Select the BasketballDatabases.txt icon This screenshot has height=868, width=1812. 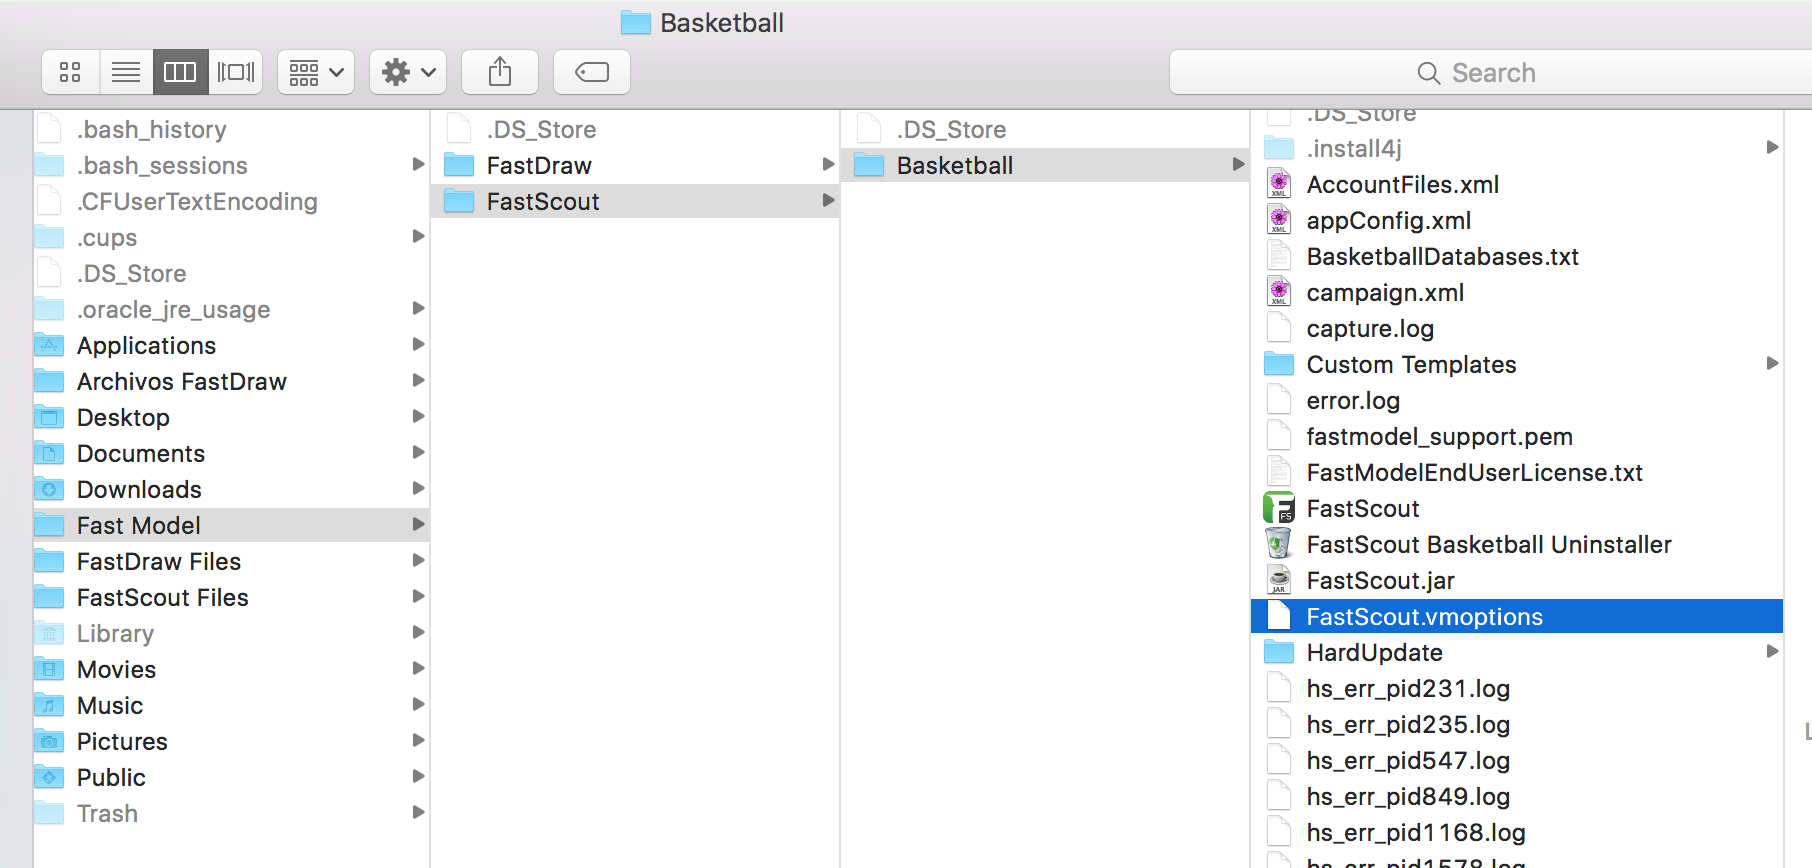[1279, 257]
